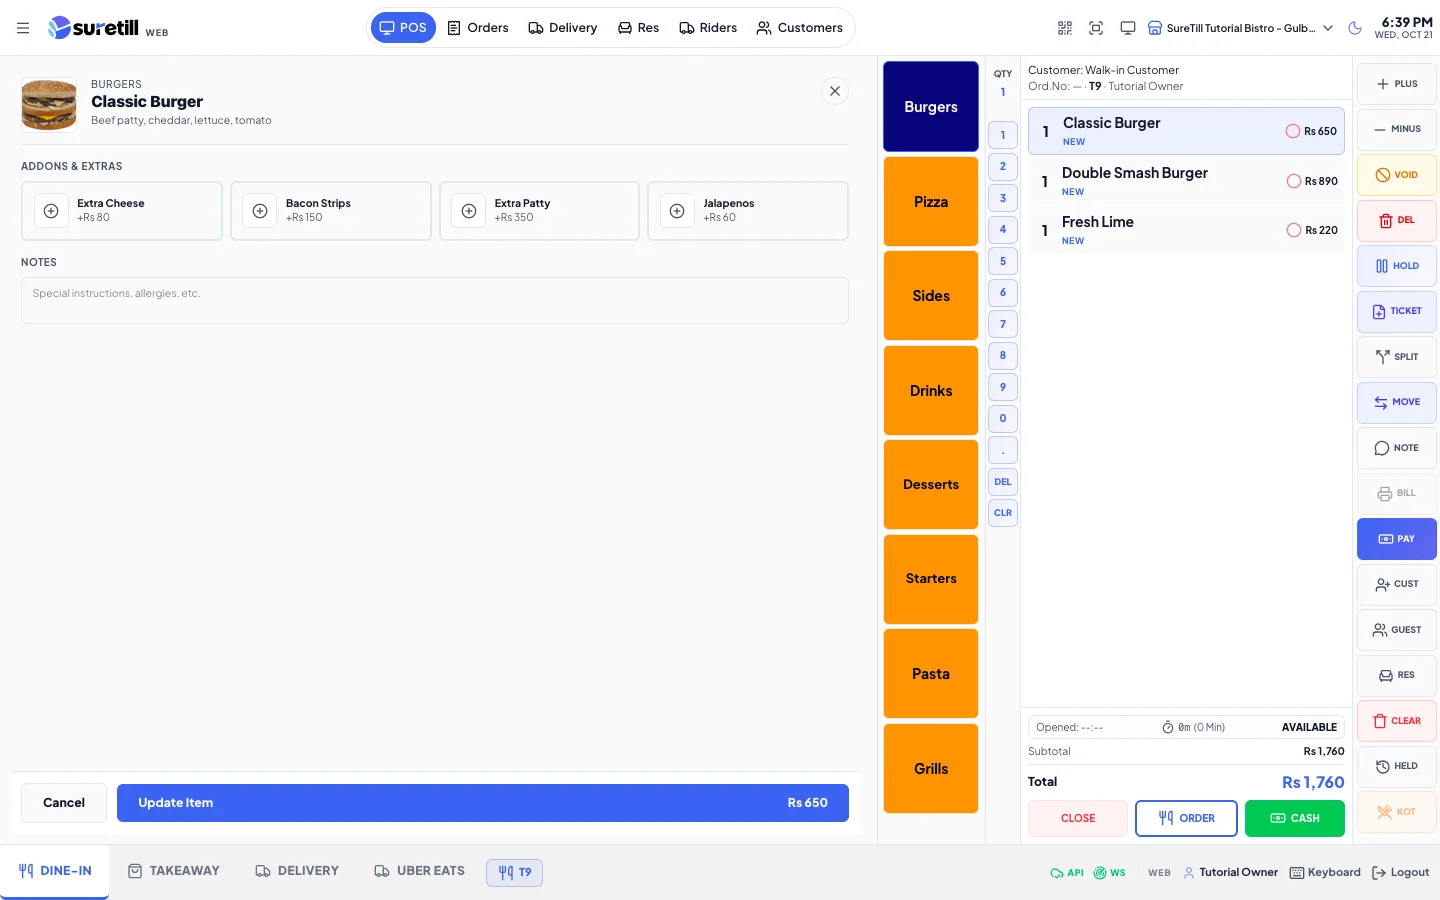1440x900 pixels.
Task: Set the GUEST count
Action: (x=1397, y=630)
